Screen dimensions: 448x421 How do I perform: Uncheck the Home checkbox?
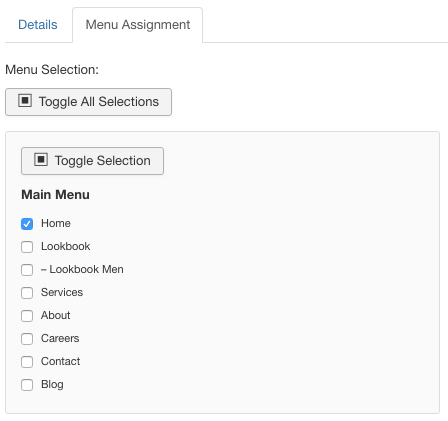27,224
